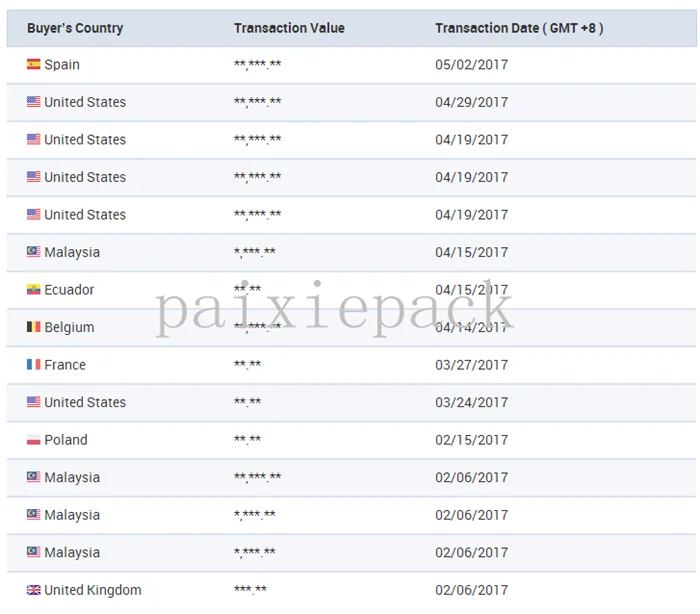Click the United Kingdom country label
The image size is (700, 614).
pos(93,590)
